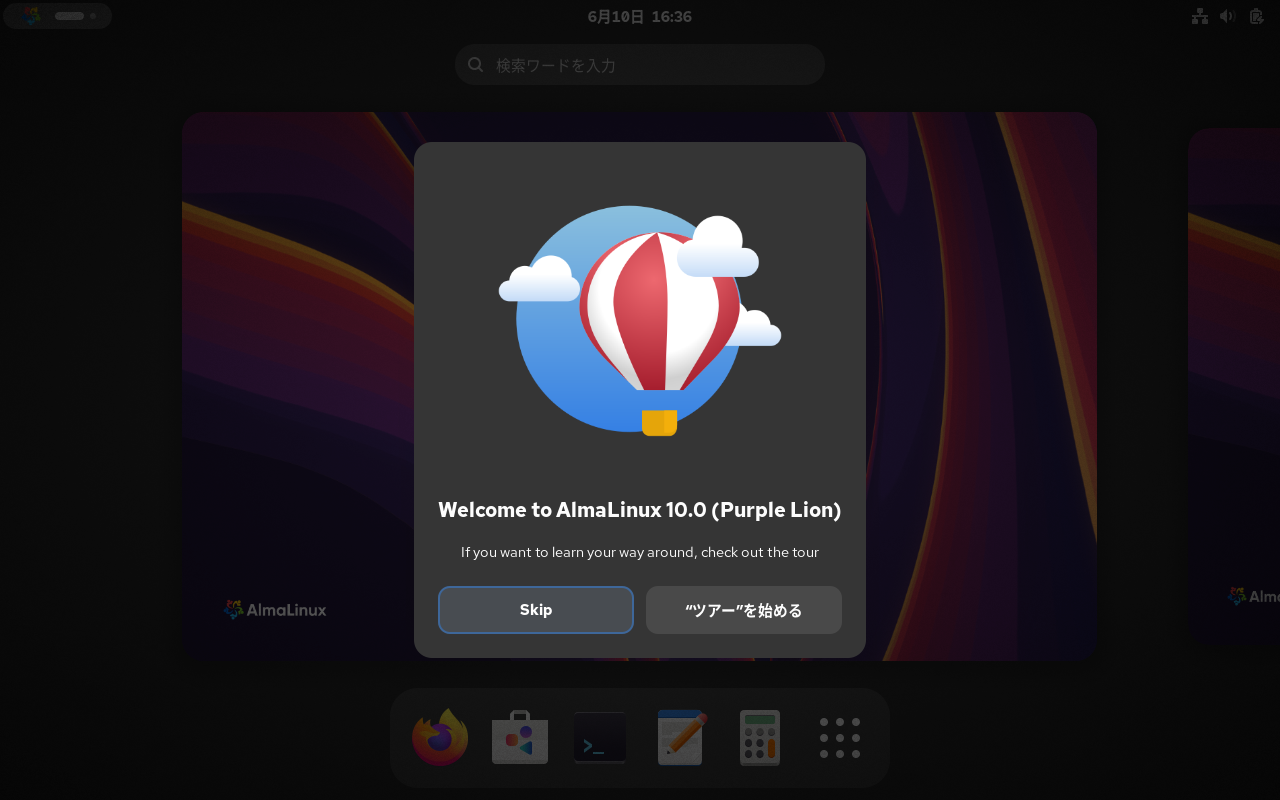The height and width of the screenshot is (800, 1280).
Task: Click the 検索ワードを入力 search field
Action: [639, 64]
